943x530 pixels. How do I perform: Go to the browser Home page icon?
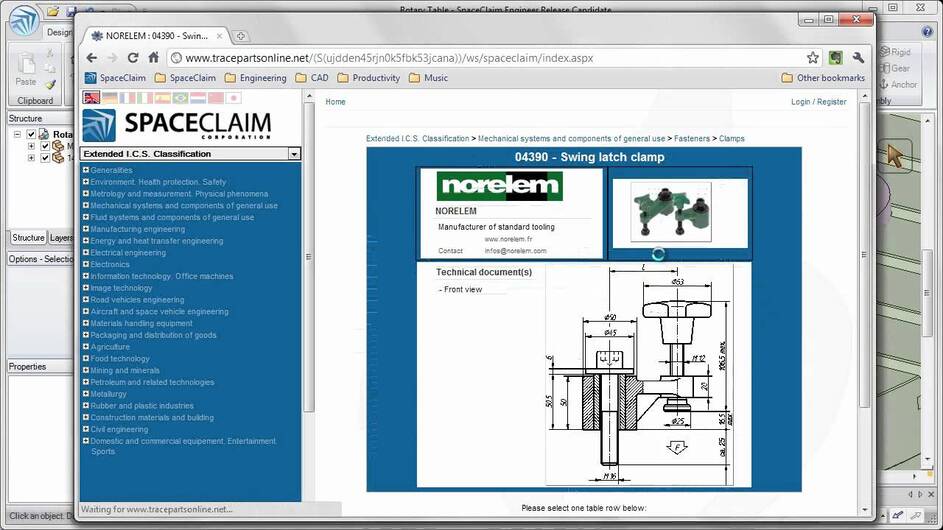pyautogui.click(x=153, y=58)
